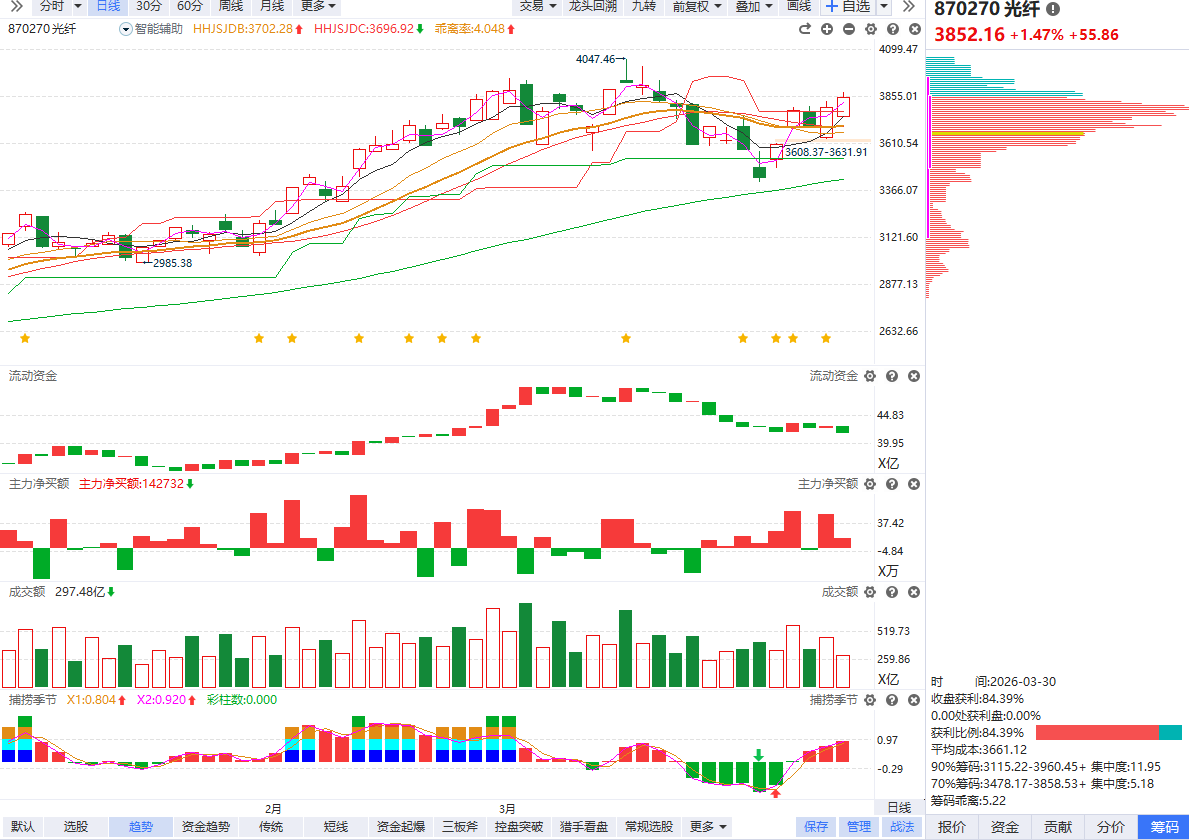Click the share arrow icon in main chart
Viewport: 1189px width, 840px height.
click(x=804, y=29)
